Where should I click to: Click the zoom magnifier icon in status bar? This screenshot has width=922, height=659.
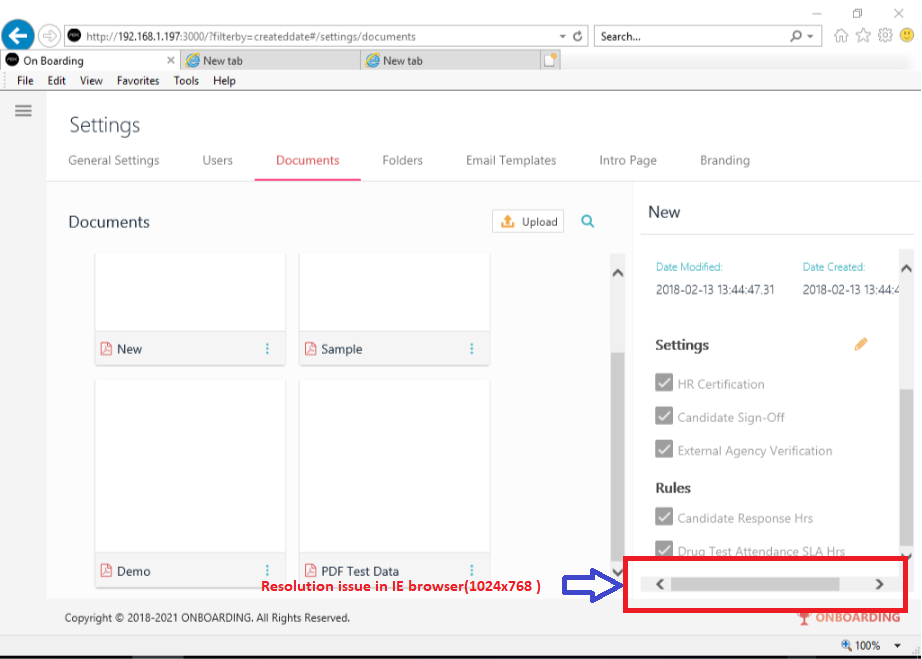tap(846, 645)
